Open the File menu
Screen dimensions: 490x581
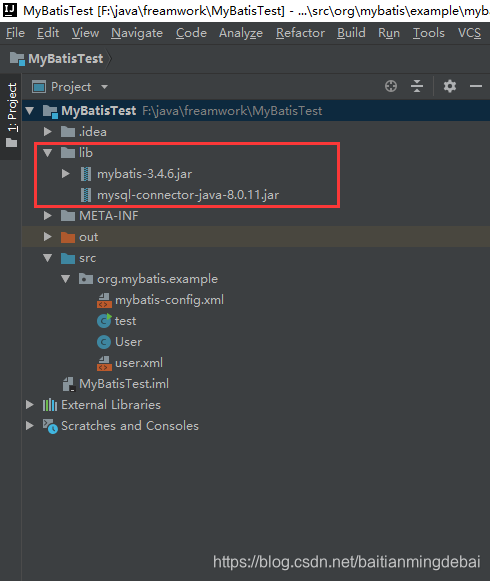(x=15, y=33)
